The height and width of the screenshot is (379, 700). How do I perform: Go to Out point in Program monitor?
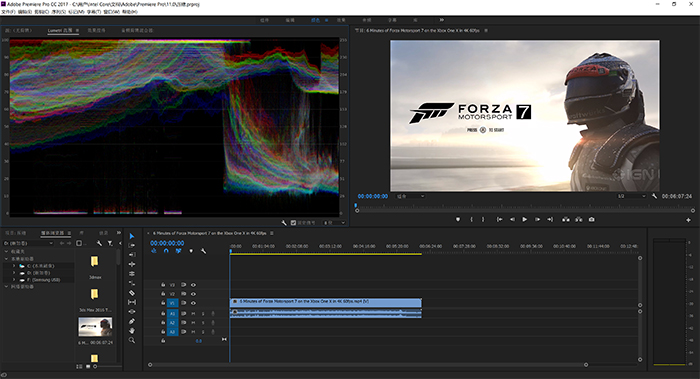pos(550,219)
